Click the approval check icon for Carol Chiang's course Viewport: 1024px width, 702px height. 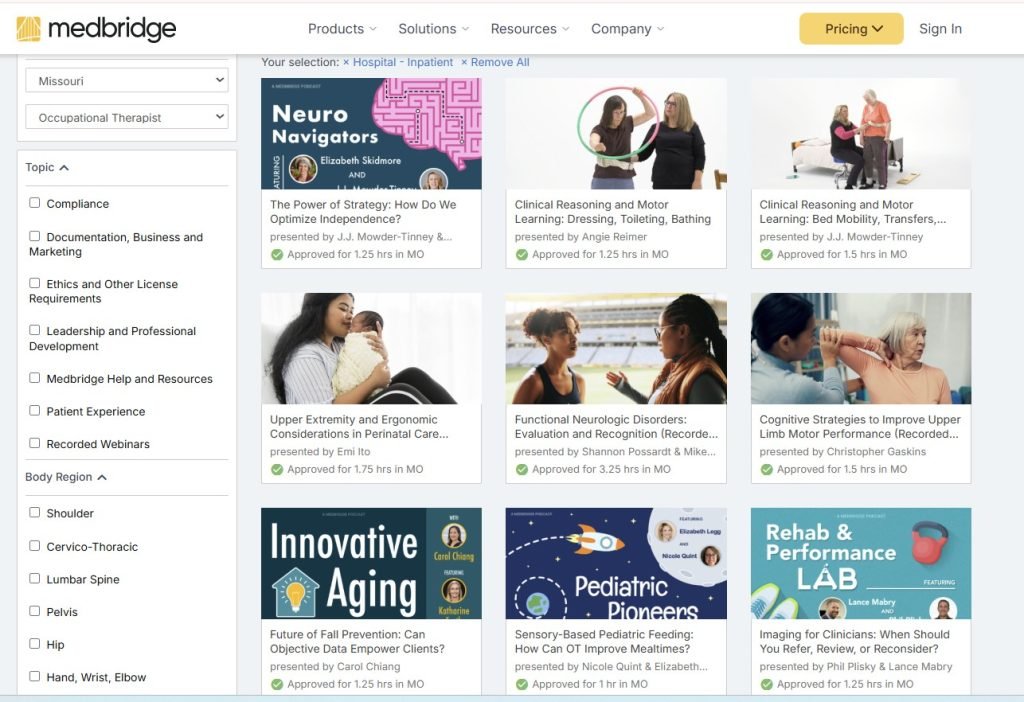click(277, 684)
